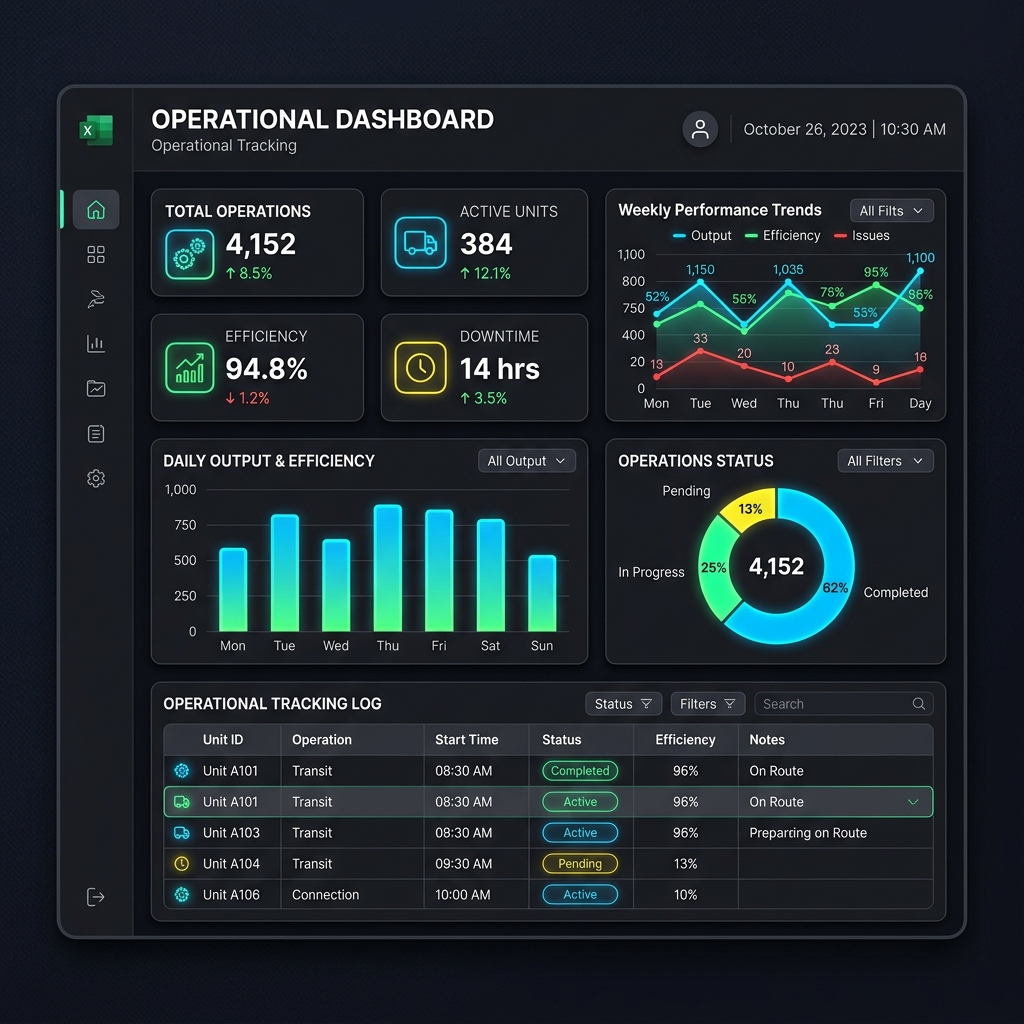Click the Unit A103 cell

tap(231, 833)
